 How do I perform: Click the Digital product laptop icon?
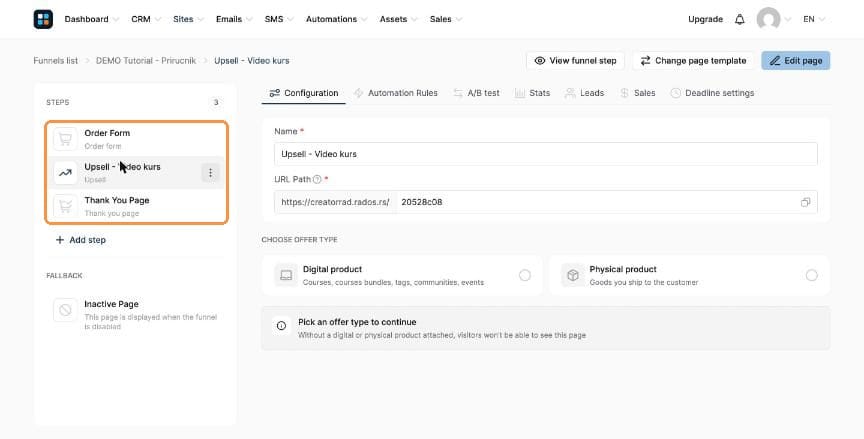pyautogui.click(x=286, y=275)
